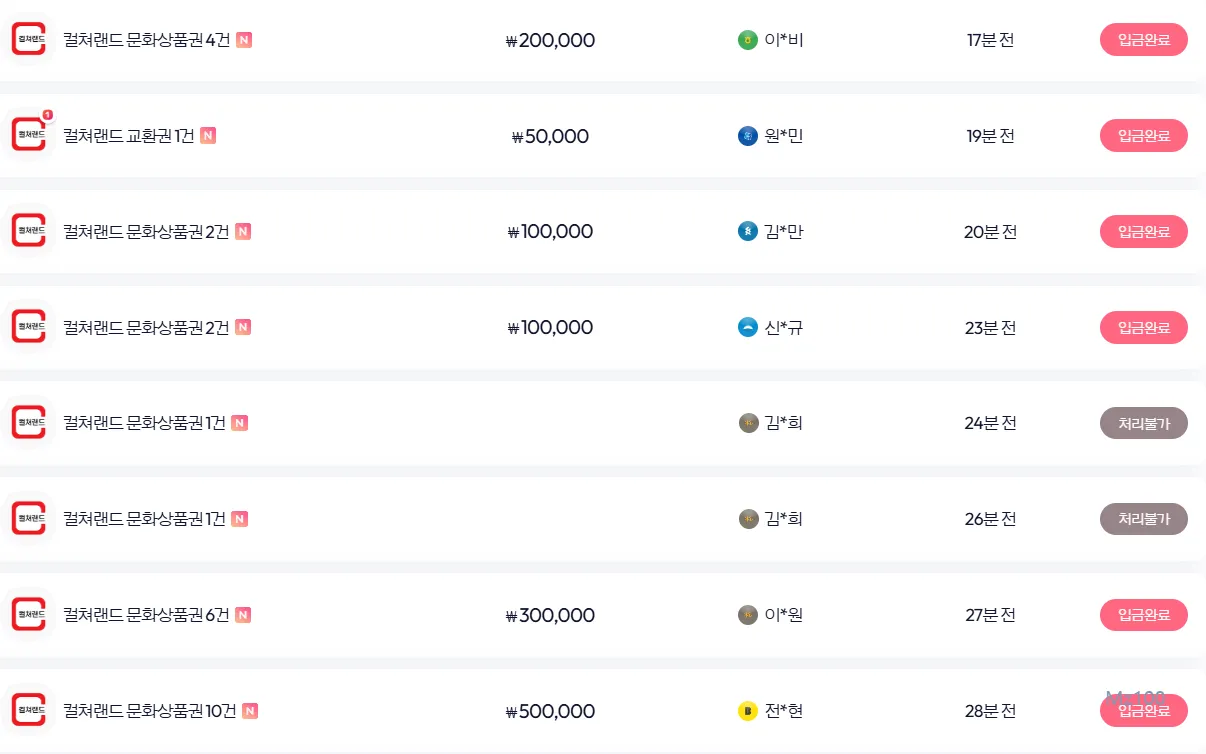1206x754 pixels.
Task: Click the N badge next to 교환권 1건
Action: [208, 136]
